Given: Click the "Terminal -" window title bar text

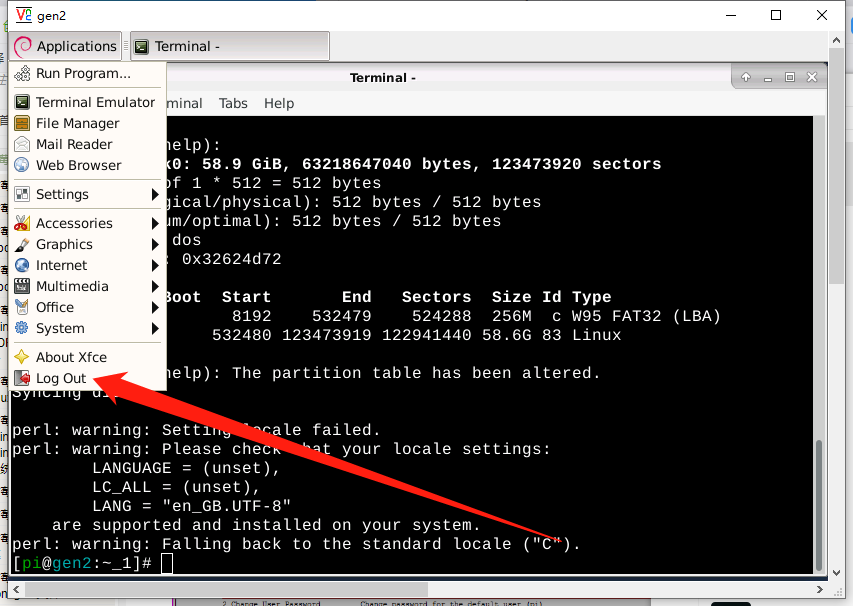Looking at the screenshot, I should point(383,78).
